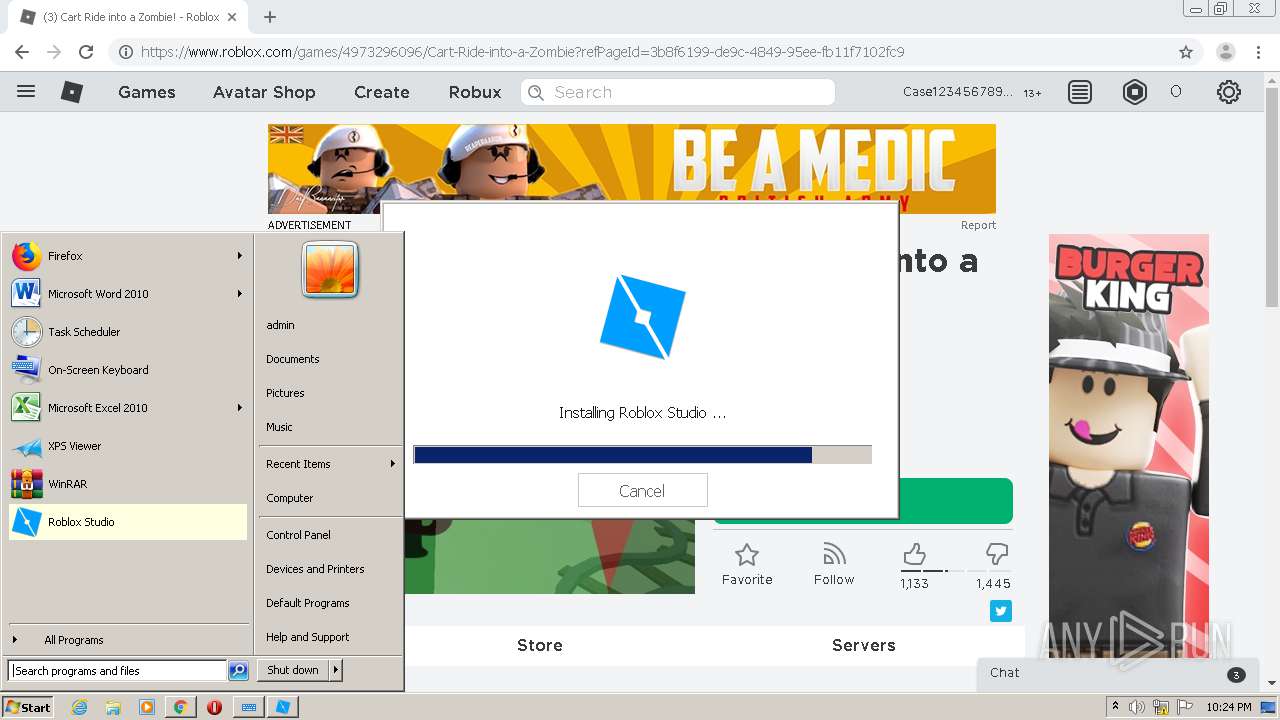Open the Robux page
The height and width of the screenshot is (720, 1280).
click(x=475, y=92)
